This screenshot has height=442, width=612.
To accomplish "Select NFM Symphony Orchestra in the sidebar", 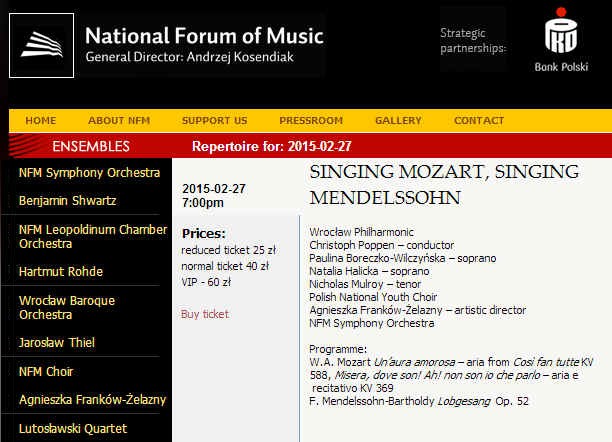I will pyautogui.click(x=89, y=173).
